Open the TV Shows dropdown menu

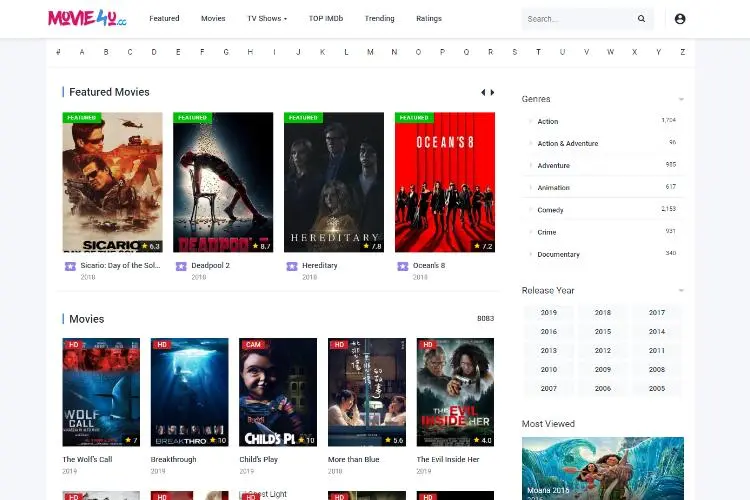[x=267, y=18]
